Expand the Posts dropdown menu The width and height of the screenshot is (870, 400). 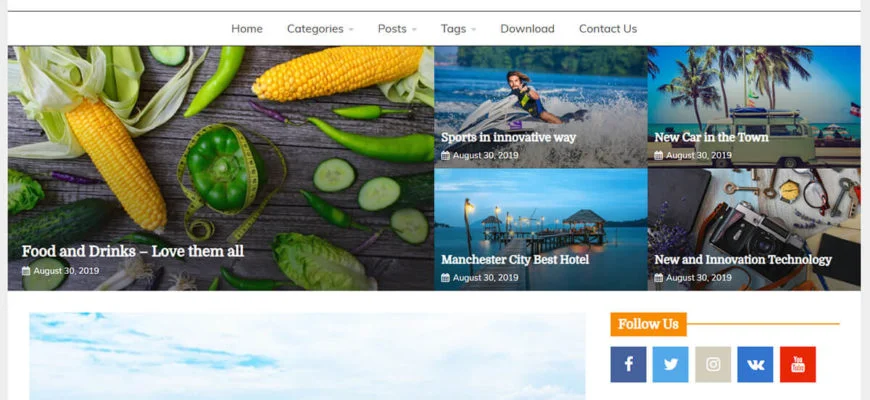tap(397, 29)
